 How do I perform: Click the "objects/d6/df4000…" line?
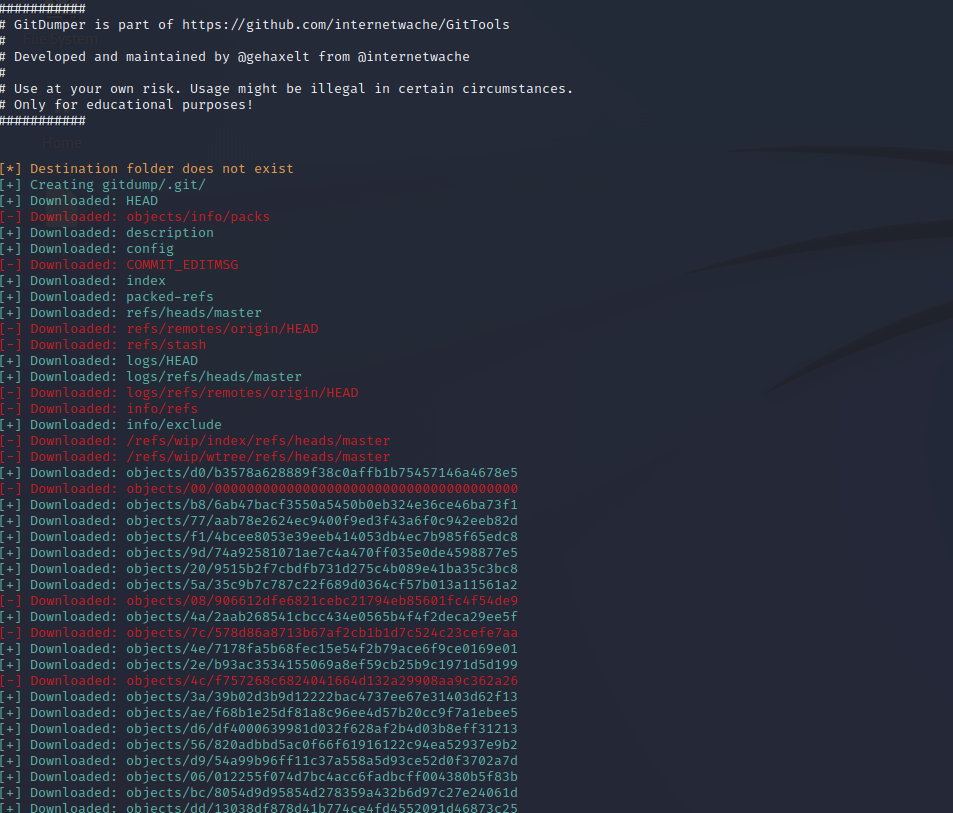click(259, 729)
